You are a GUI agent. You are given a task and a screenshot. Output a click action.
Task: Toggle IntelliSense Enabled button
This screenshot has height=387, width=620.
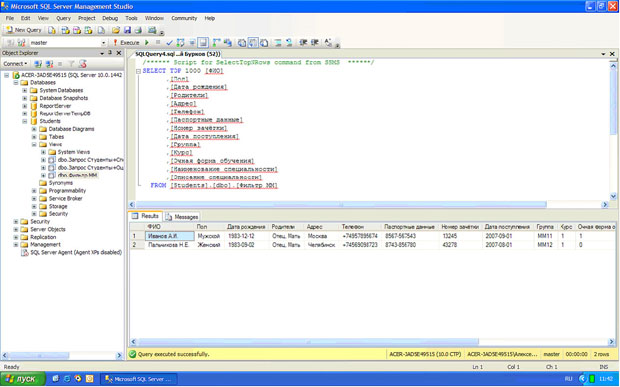pyautogui.click(x=203, y=43)
